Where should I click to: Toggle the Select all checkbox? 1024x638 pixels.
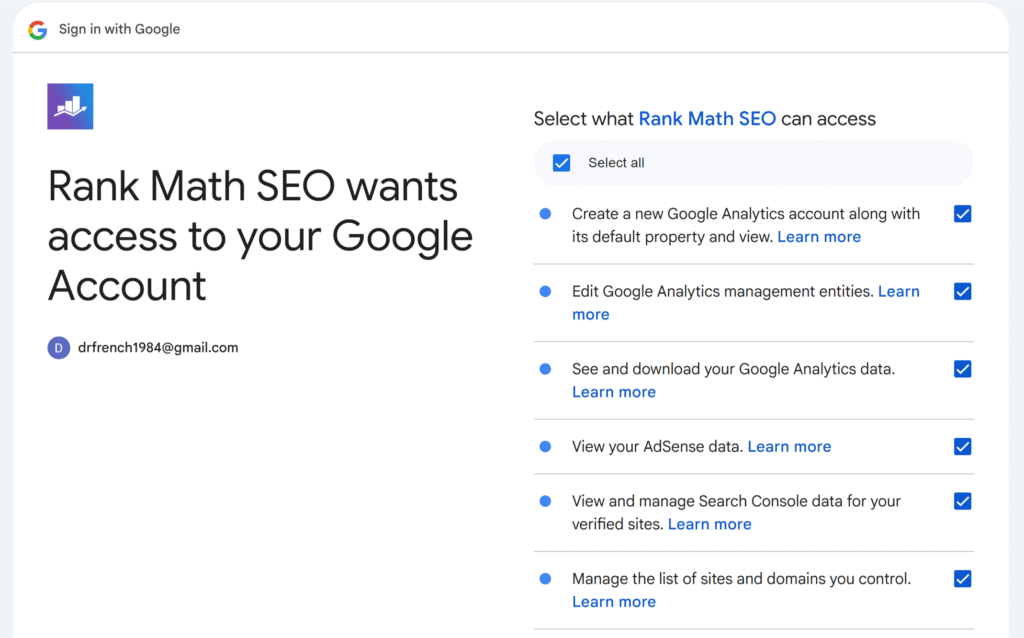[x=562, y=163]
